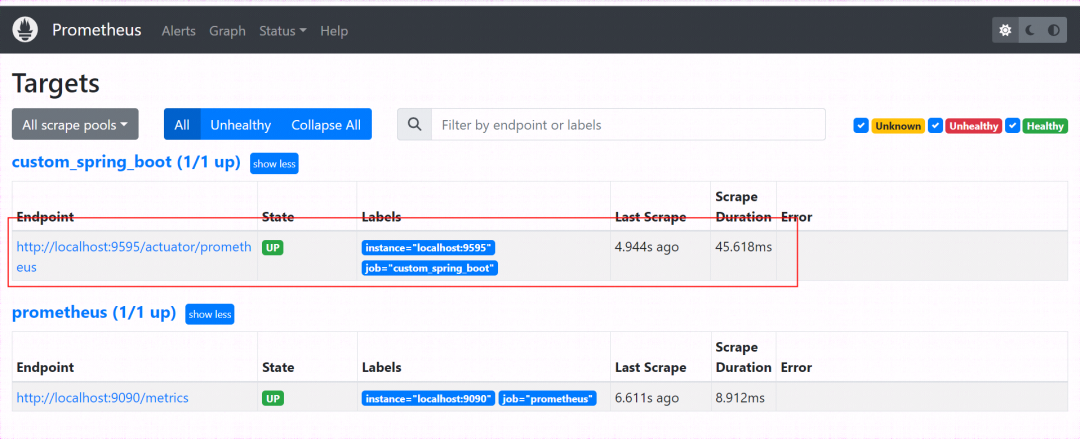Click the prometheus (1/1 up) heading
The image size is (1080, 439).
(x=94, y=313)
